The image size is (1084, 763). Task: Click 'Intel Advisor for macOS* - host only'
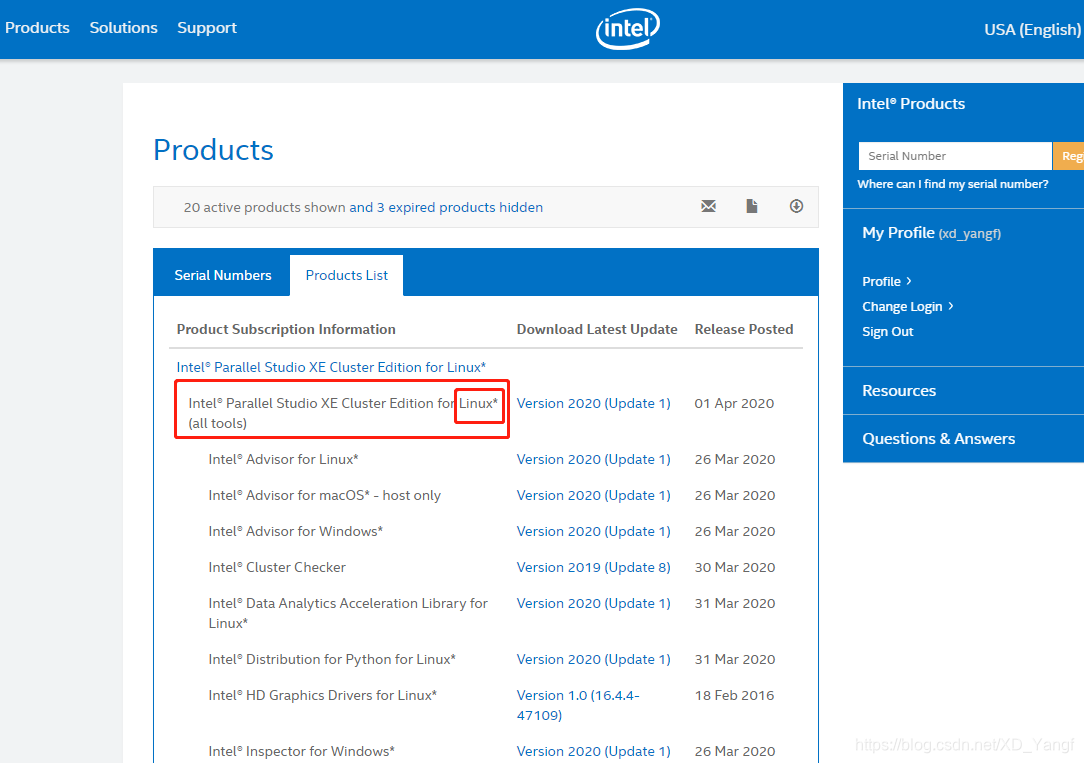click(324, 496)
